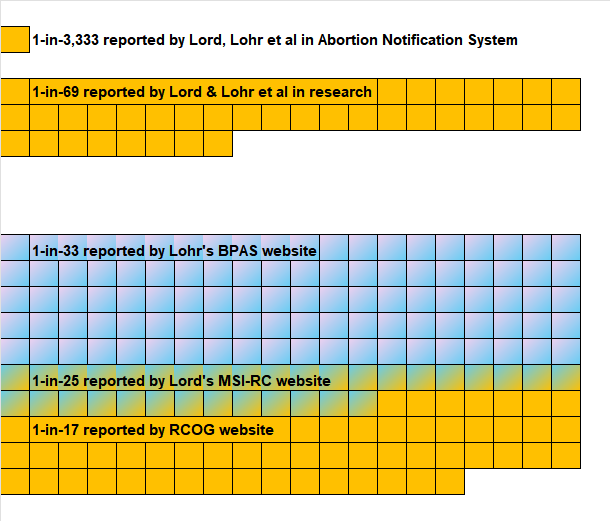
Task: Click the final orange square in the bottom row
Action: click(x=450, y=482)
